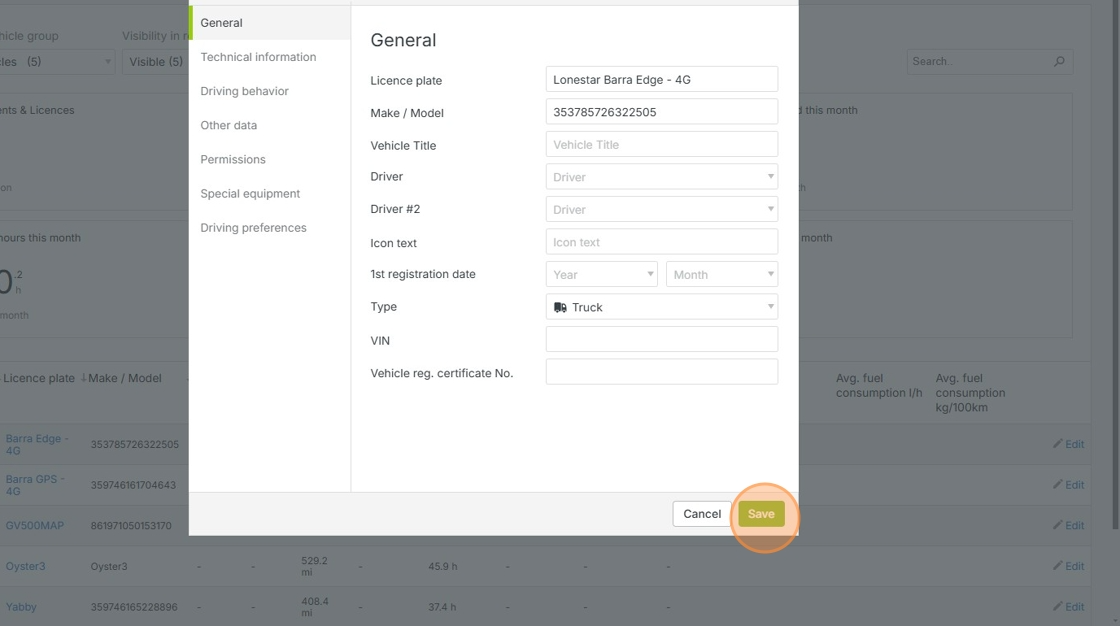
Task: Sort by Make / Model column
Action: (125, 378)
